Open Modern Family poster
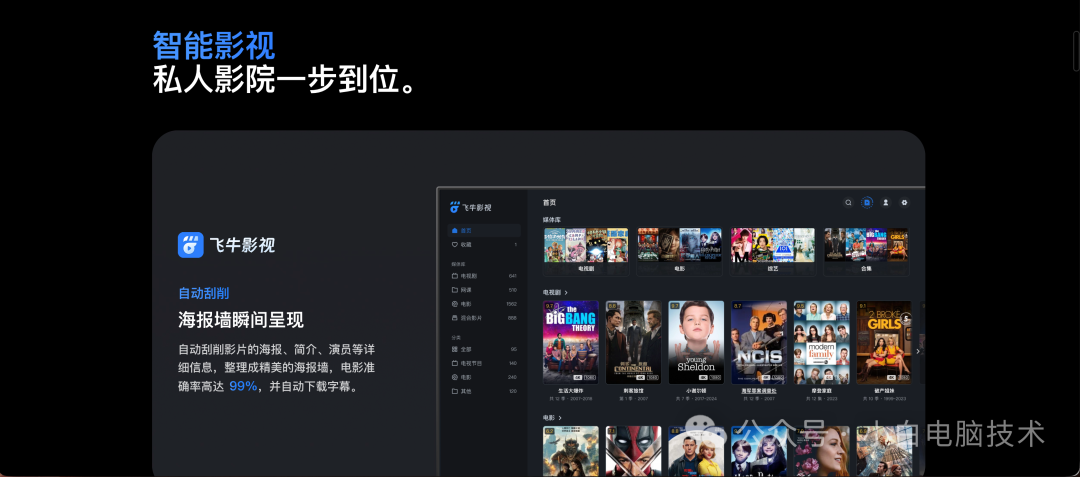The width and height of the screenshot is (1080, 477). (x=821, y=342)
